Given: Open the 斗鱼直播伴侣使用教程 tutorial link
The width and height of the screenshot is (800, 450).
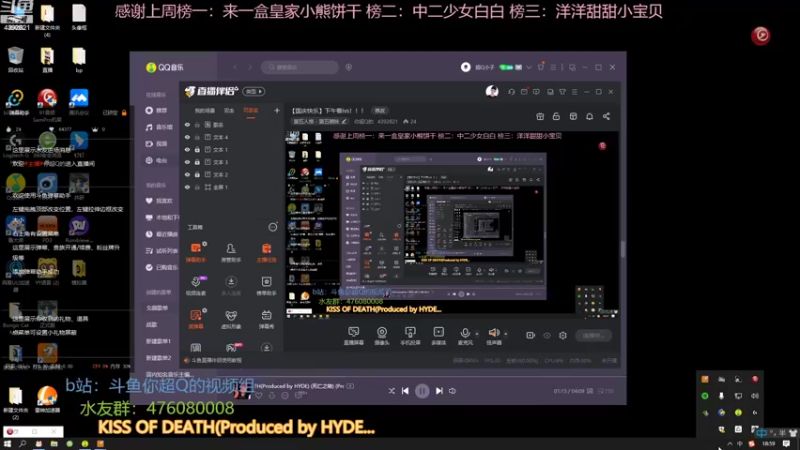Looking at the screenshot, I should (213, 360).
